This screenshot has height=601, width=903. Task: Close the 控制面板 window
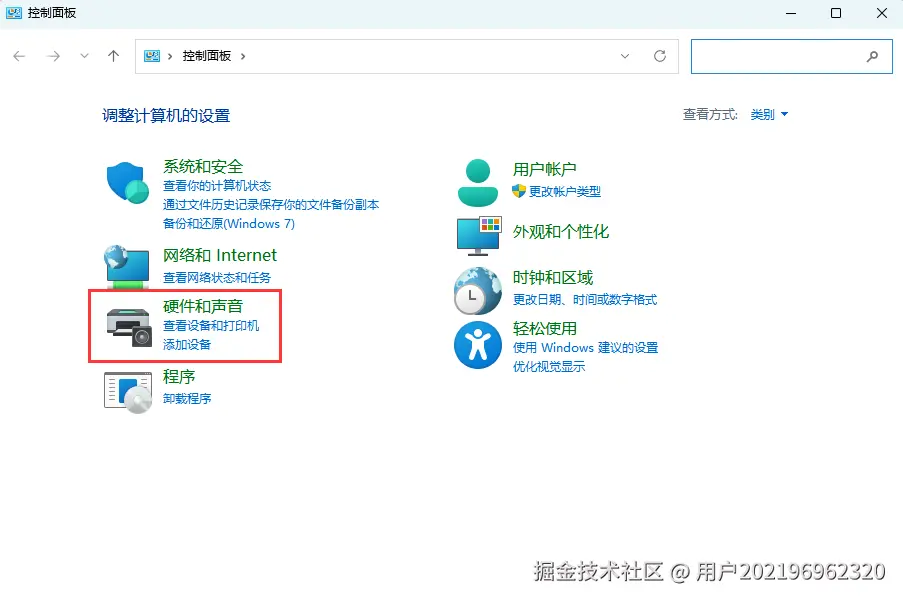click(x=881, y=13)
